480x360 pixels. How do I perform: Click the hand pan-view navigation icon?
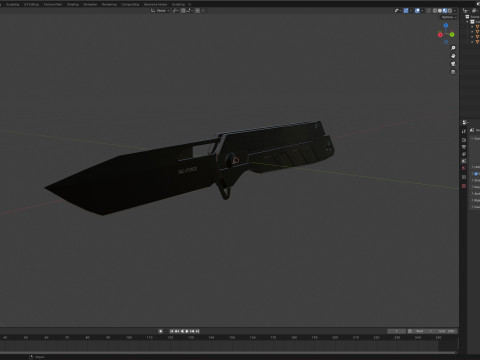453,56
